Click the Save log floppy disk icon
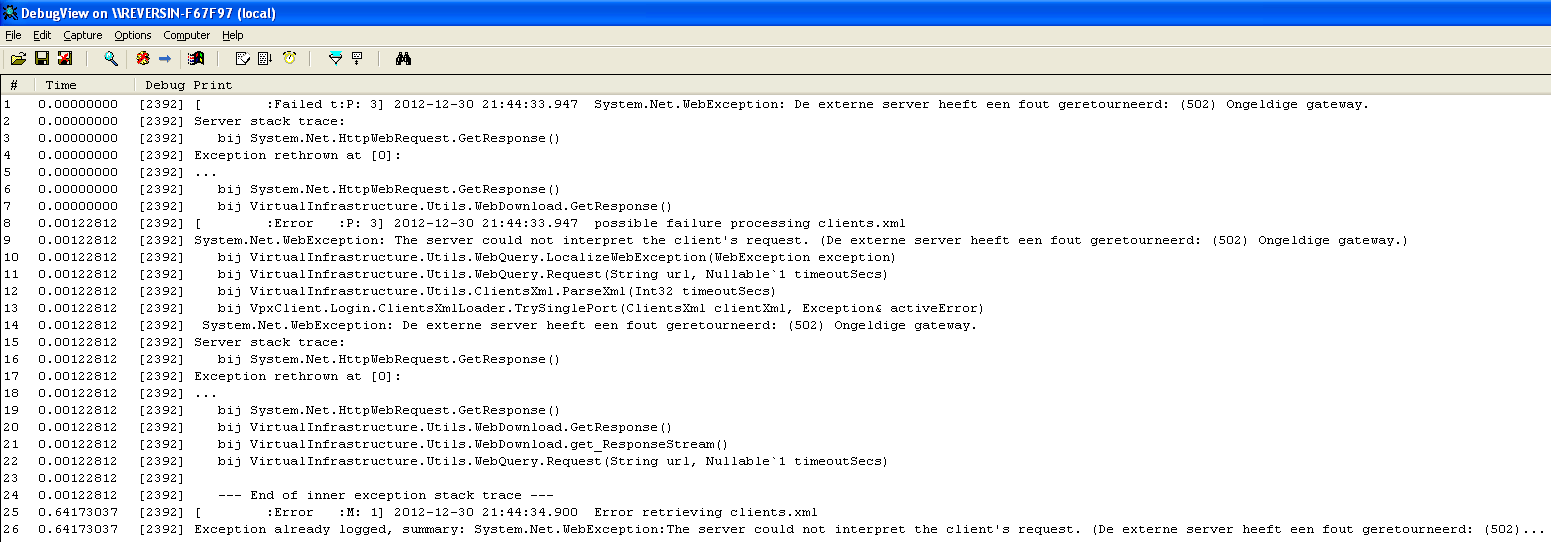 tap(42, 59)
